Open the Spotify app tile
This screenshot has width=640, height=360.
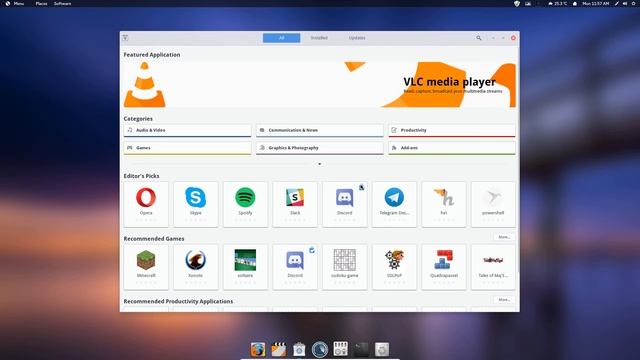point(245,204)
